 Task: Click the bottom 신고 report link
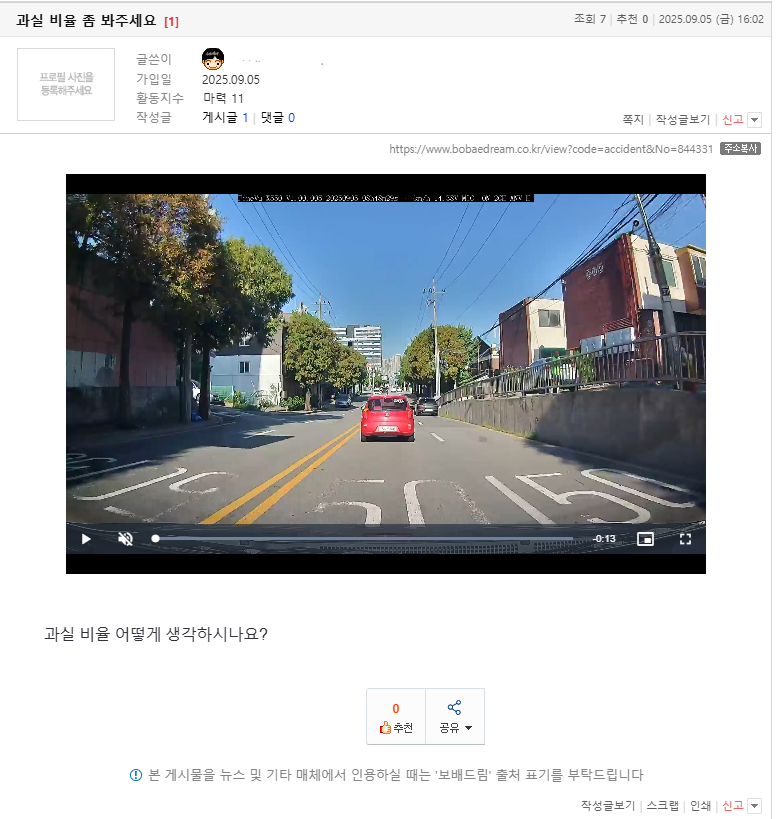[733, 805]
